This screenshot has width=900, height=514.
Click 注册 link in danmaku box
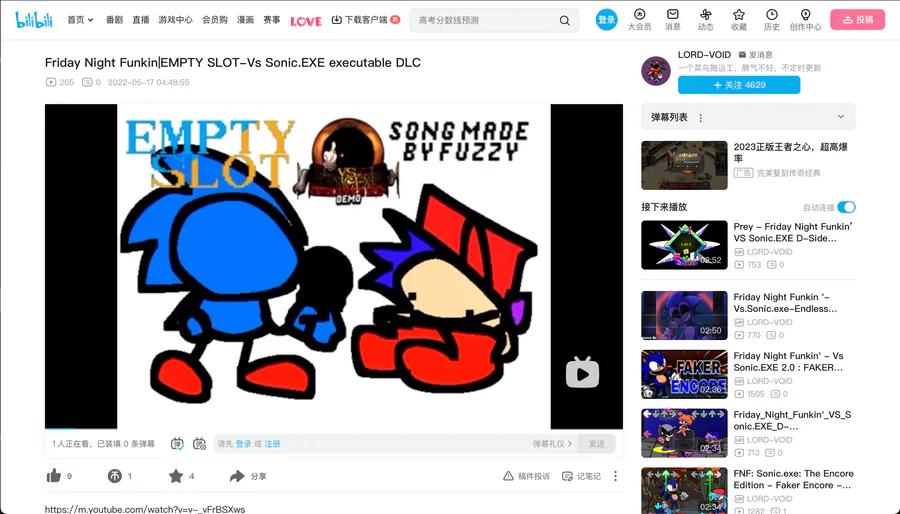click(272, 444)
